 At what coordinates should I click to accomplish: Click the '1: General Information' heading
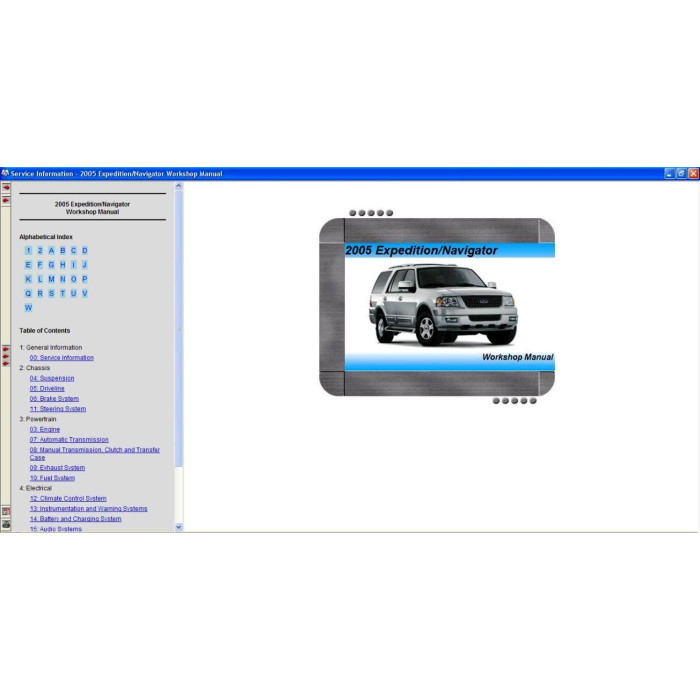tap(50, 347)
